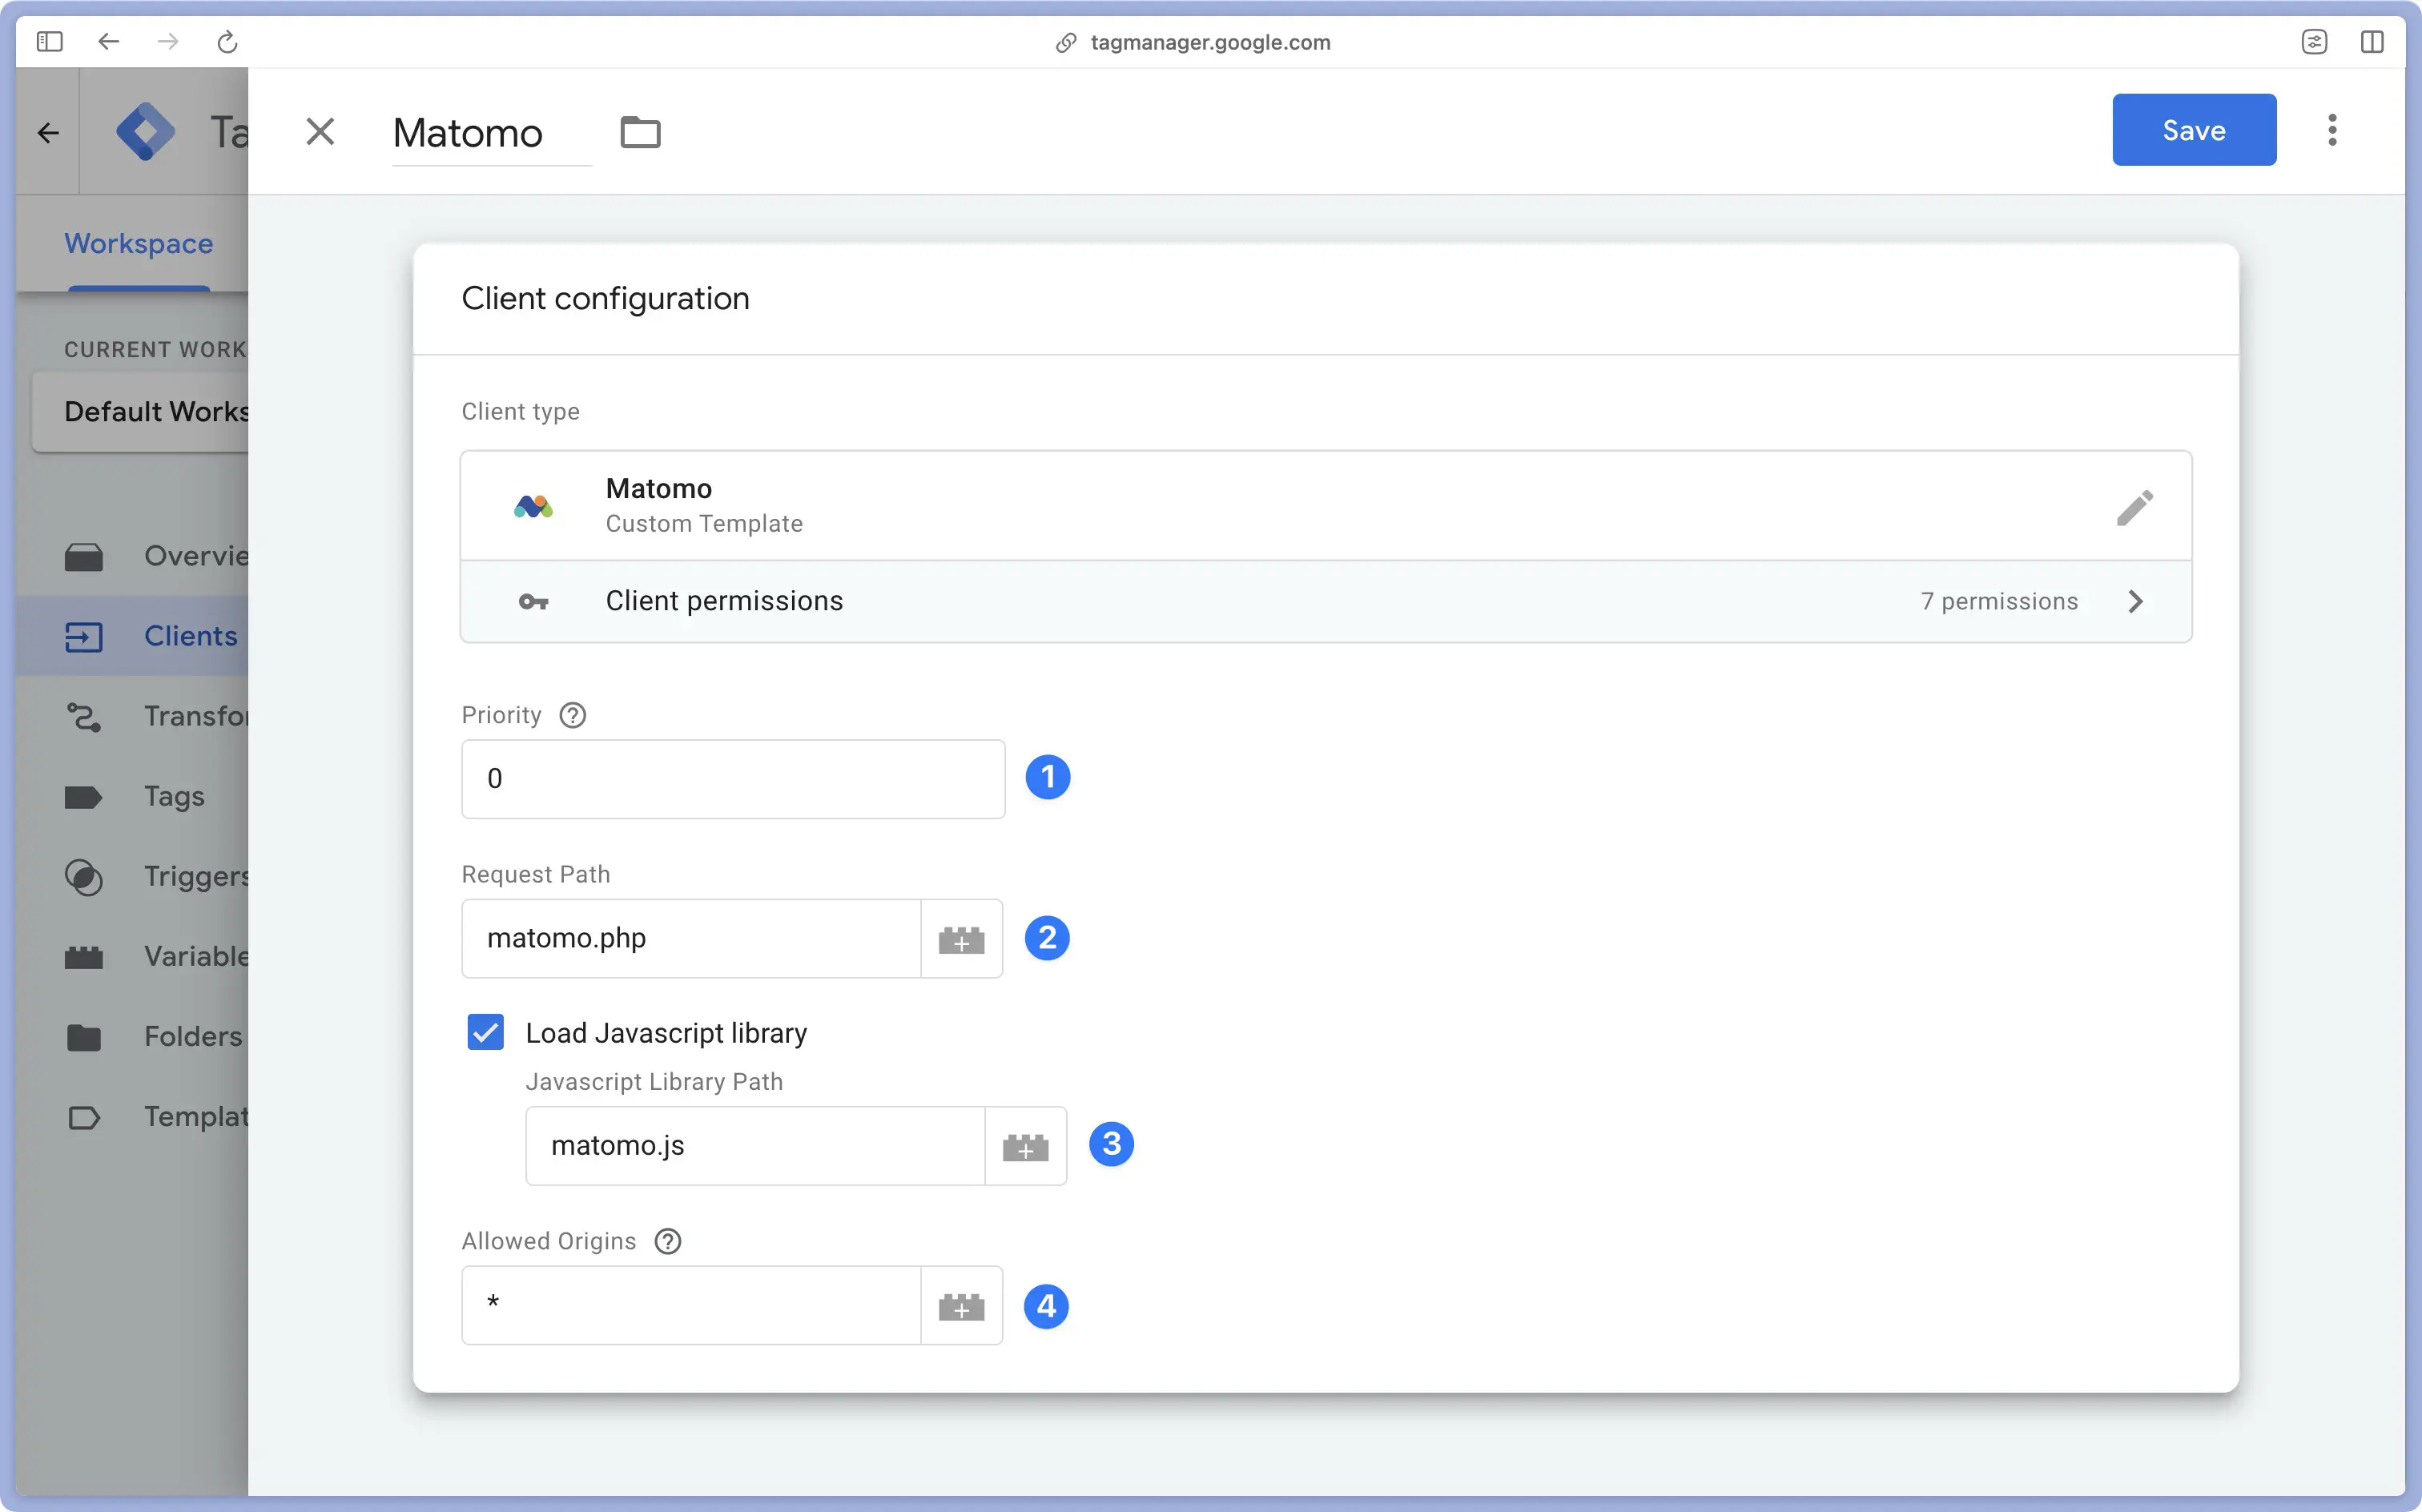This screenshot has height=1512, width=2422.
Task: Save the Matomo client
Action: (2193, 130)
